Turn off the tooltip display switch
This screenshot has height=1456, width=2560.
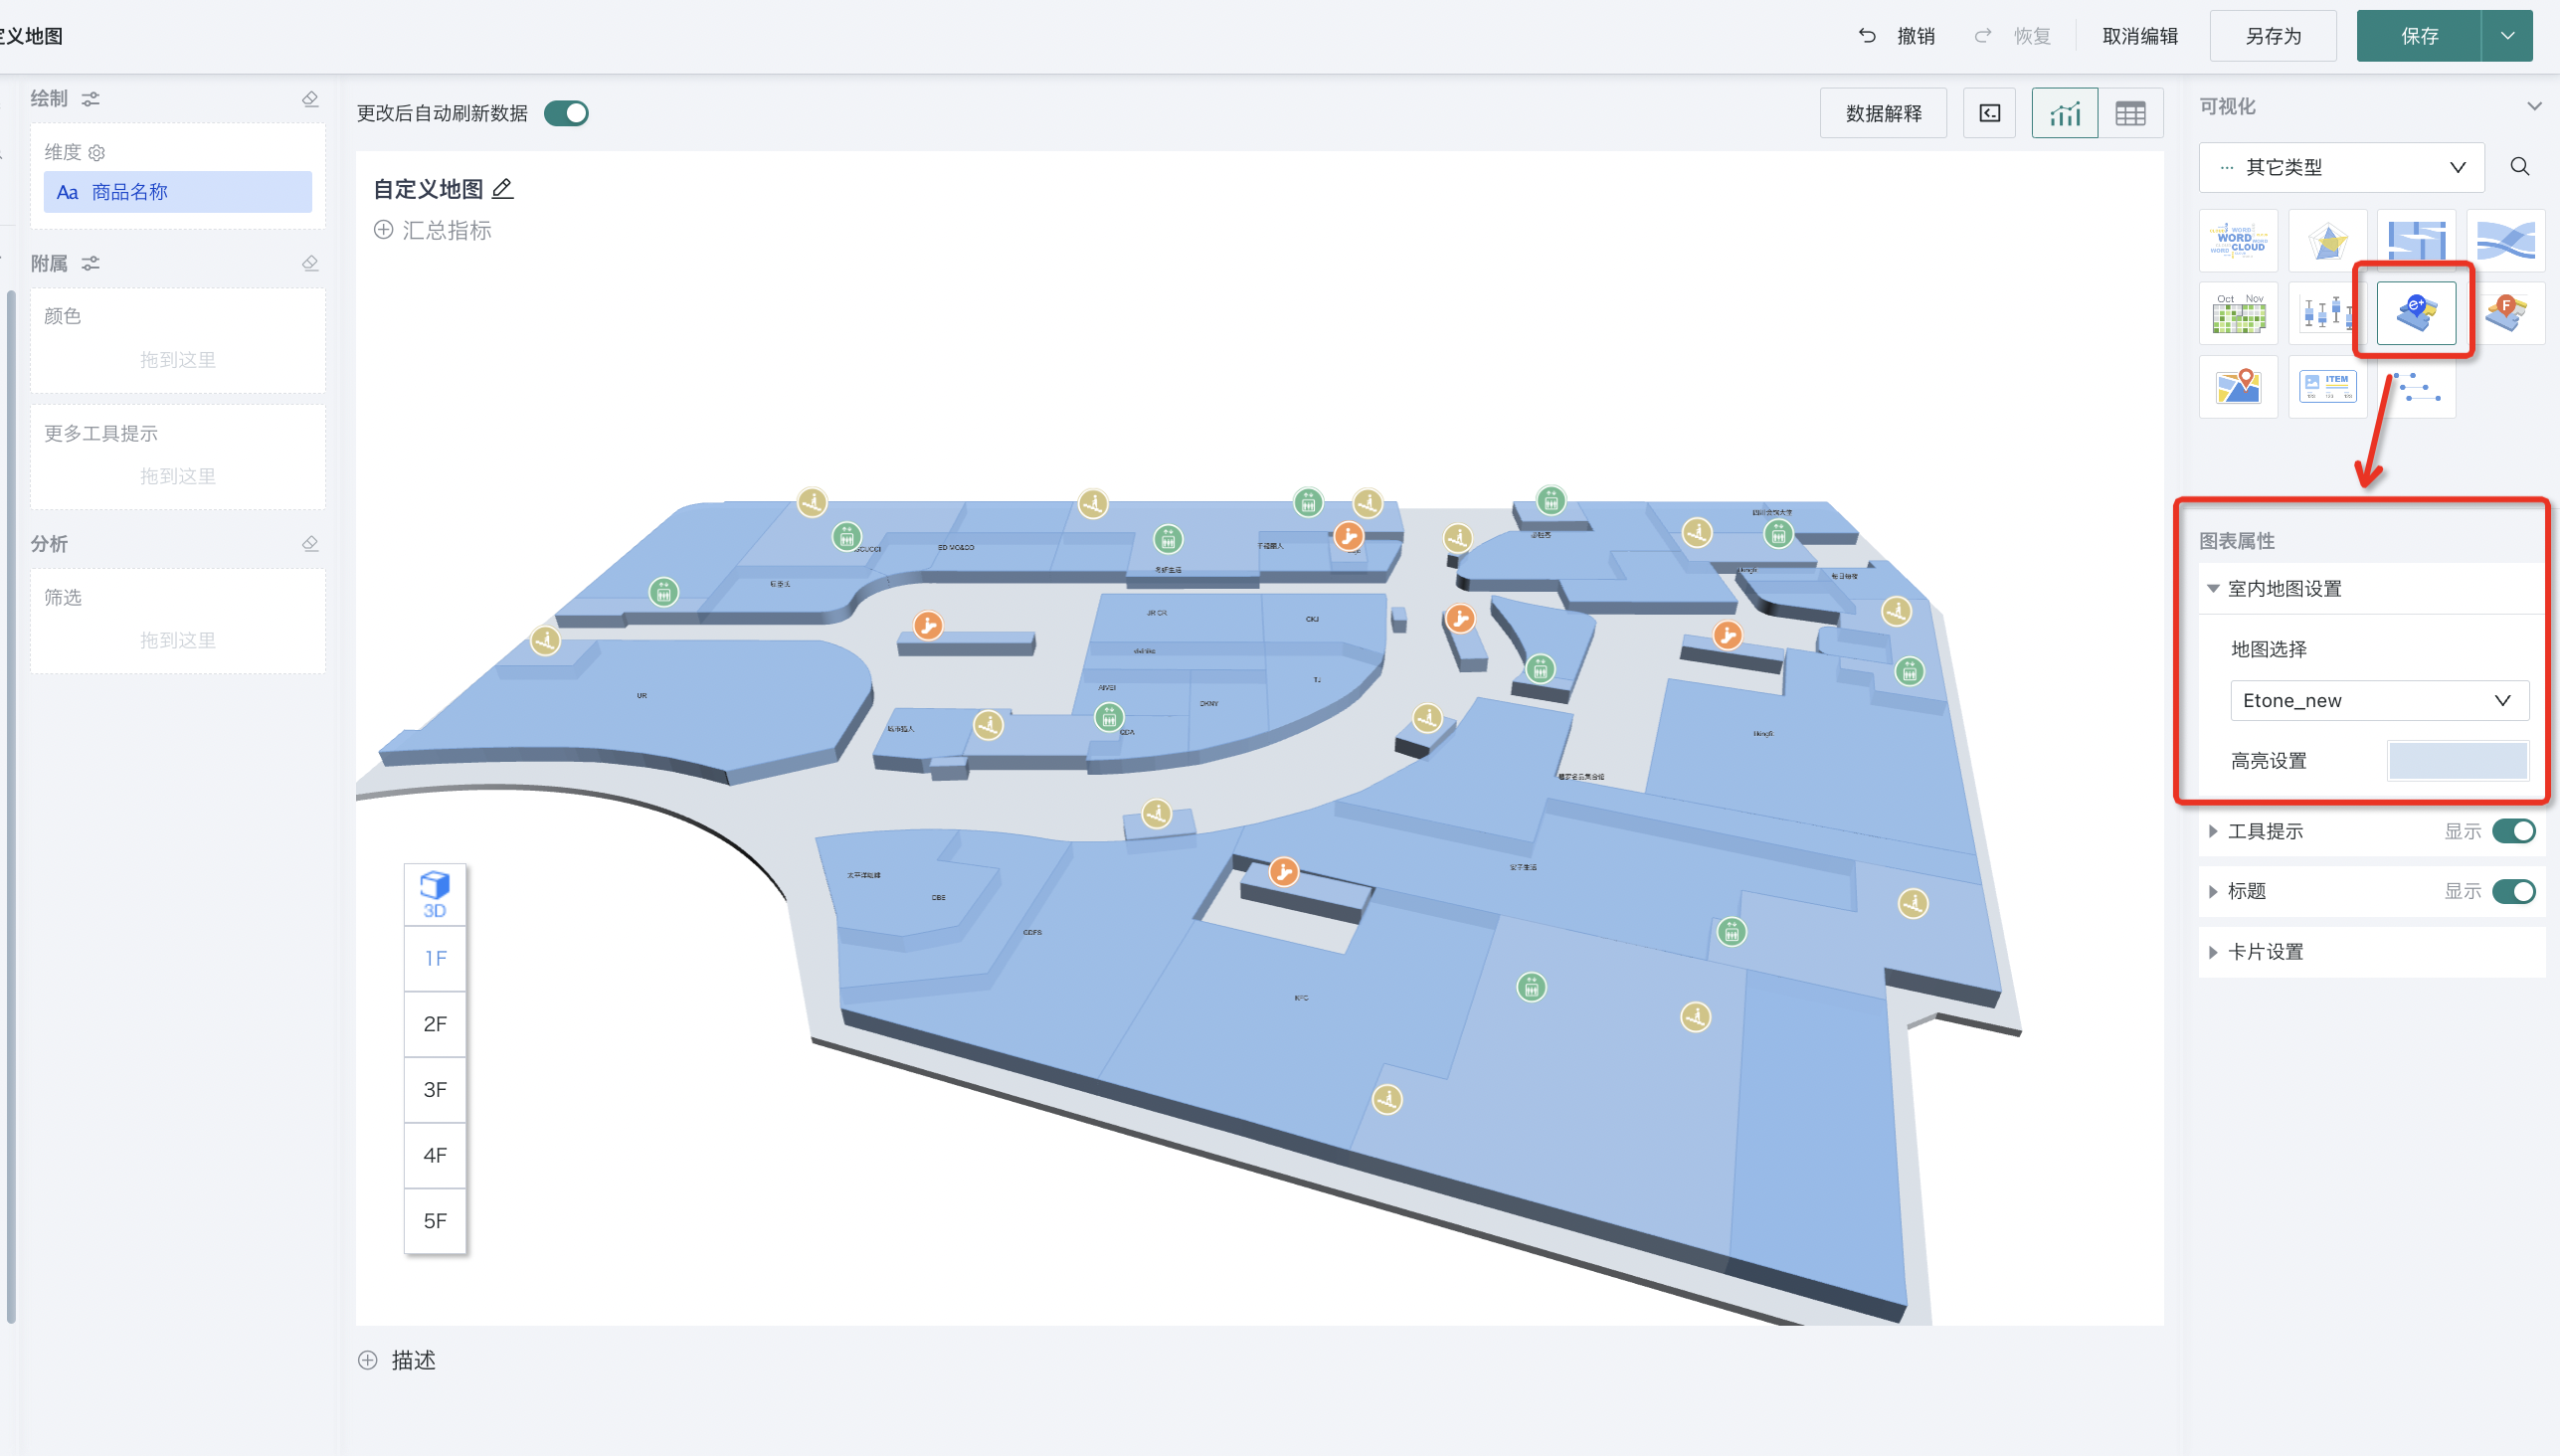pyautogui.click(x=2513, y=831)
